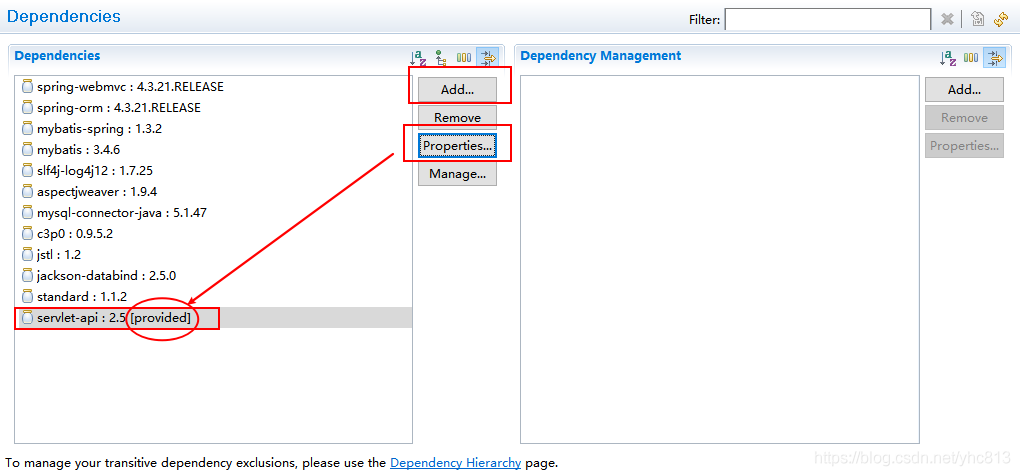Open Properties for selected dependency

tap(457, 146)
